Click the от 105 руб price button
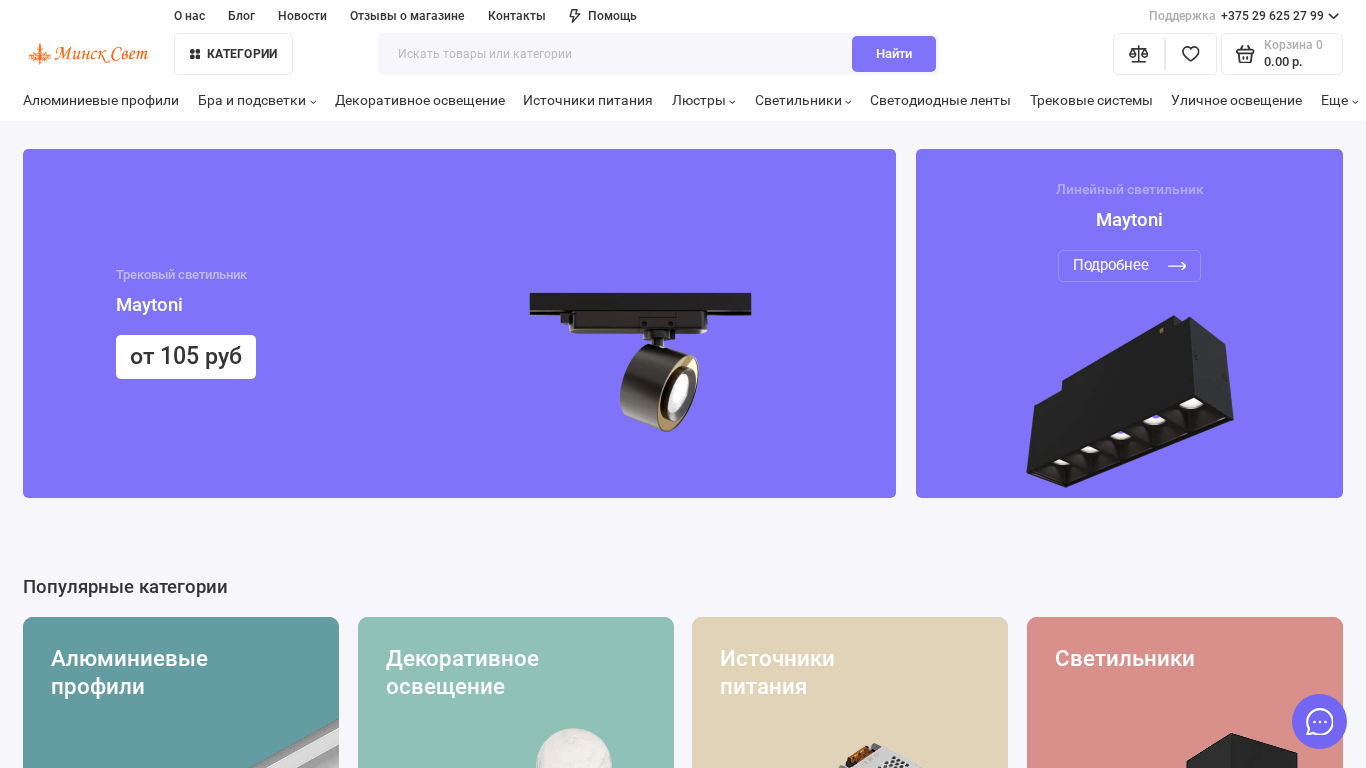The width and height of the screenshot is (1366, 768). point(186,357)
